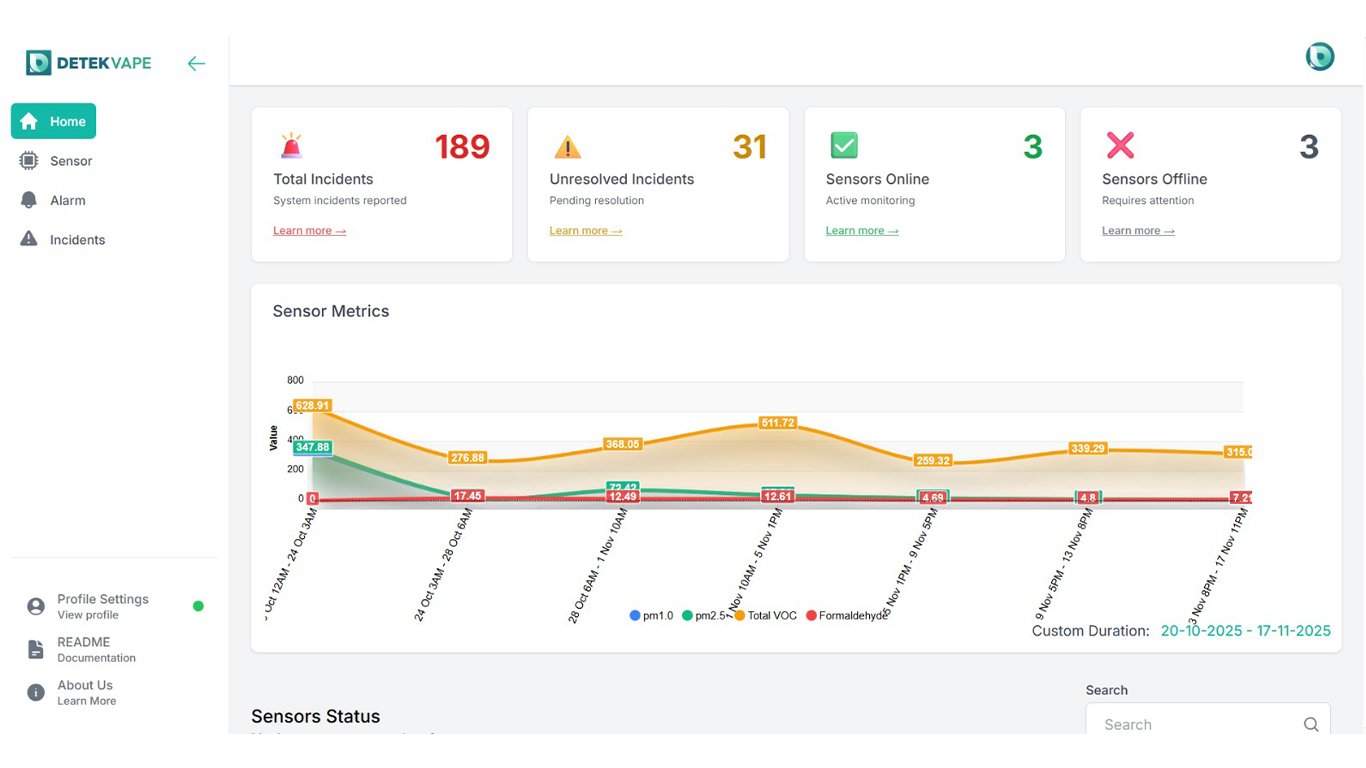Click the README documentation icon

[x=34, y=648]
